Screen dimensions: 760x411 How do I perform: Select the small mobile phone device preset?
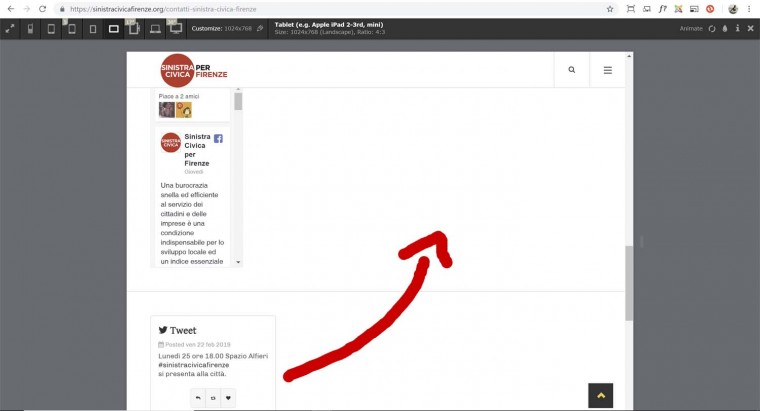[x=30, y=29]
